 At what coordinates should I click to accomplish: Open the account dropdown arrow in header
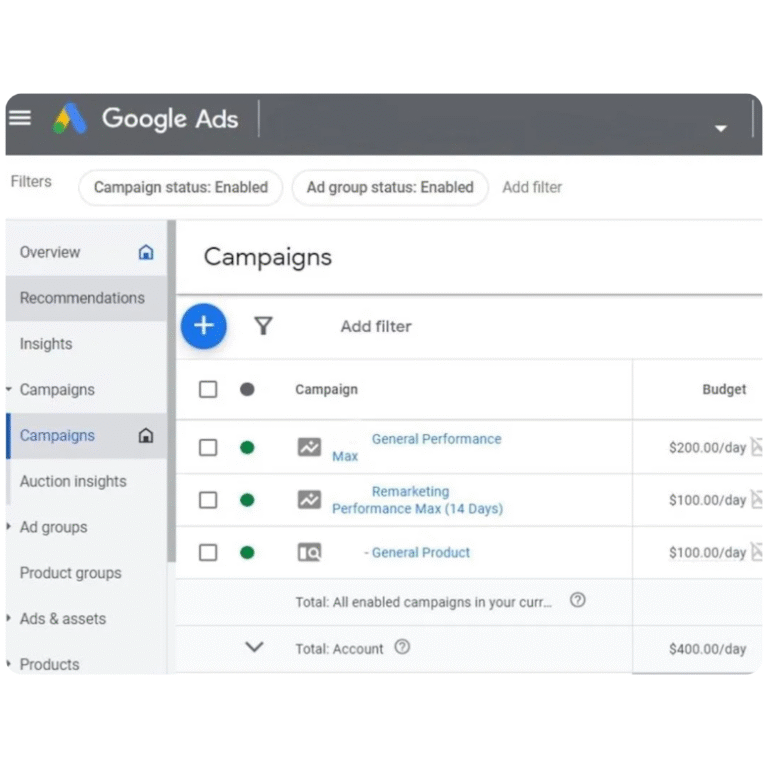click(x=720, y=128)
